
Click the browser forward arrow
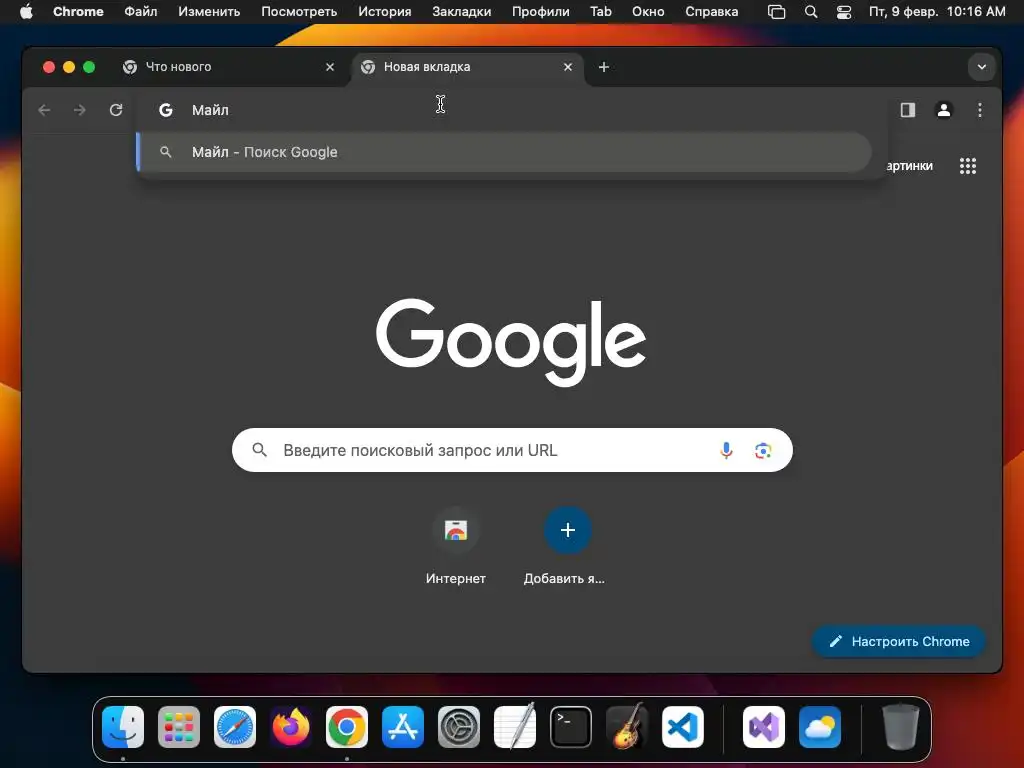(x=80, y=110)
